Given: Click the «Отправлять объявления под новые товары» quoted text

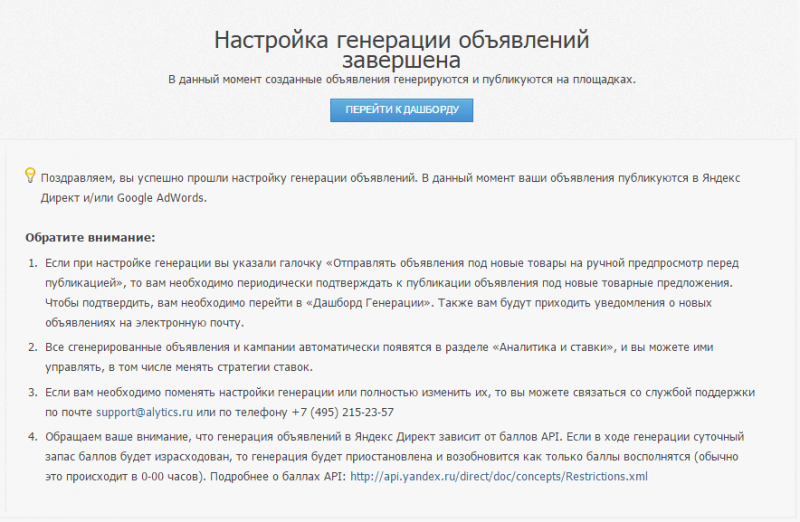Looking at the screenshot, I should 455,261.
